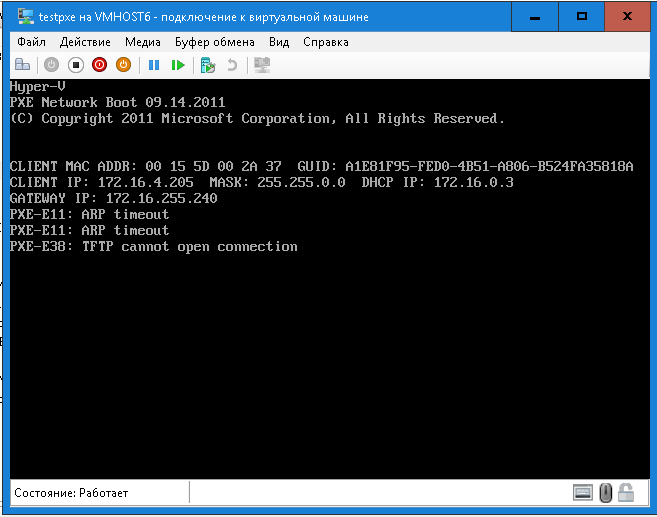Click the red Shut Down icon
This screenshot has width=657, height=517.
tap(99, 65)
